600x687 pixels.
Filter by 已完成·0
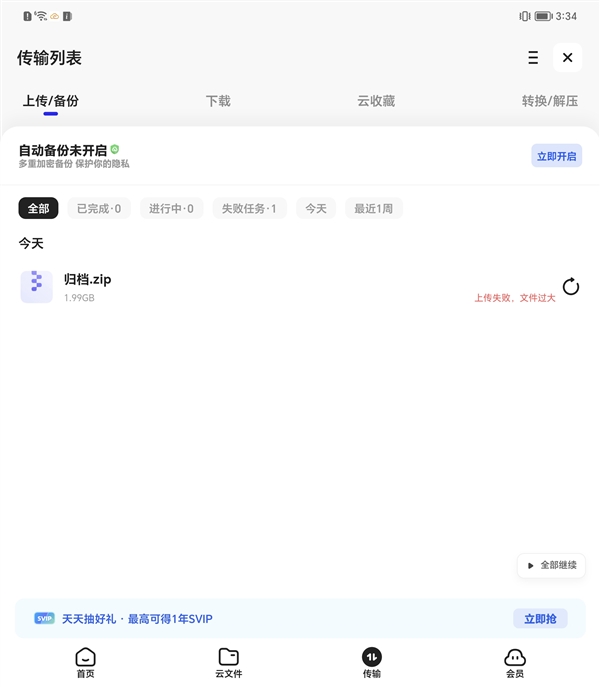[x=99, y=209]
